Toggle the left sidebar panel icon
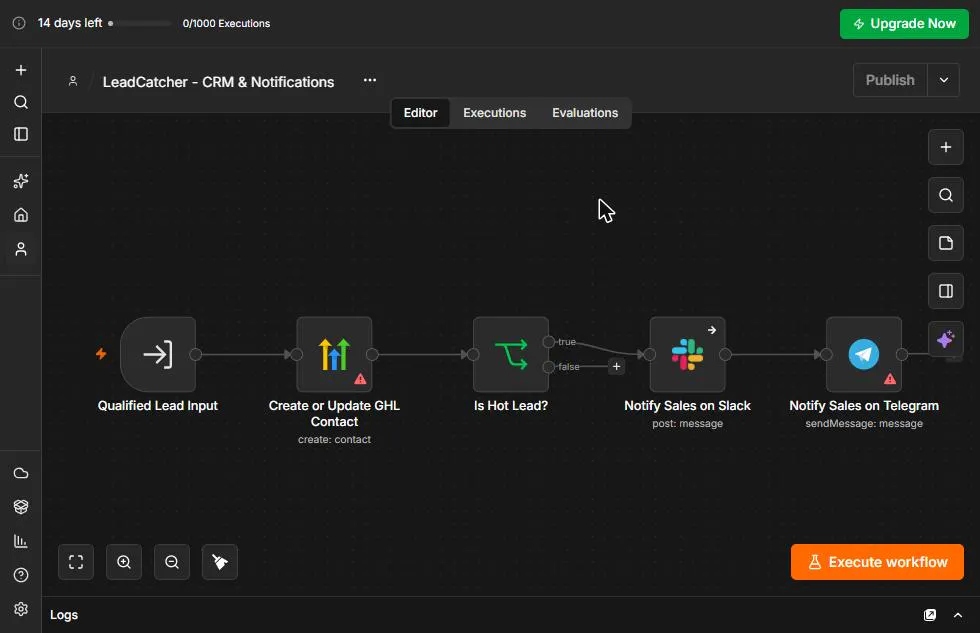The height and width of the screenshot is (633, 980). [21, 134]
